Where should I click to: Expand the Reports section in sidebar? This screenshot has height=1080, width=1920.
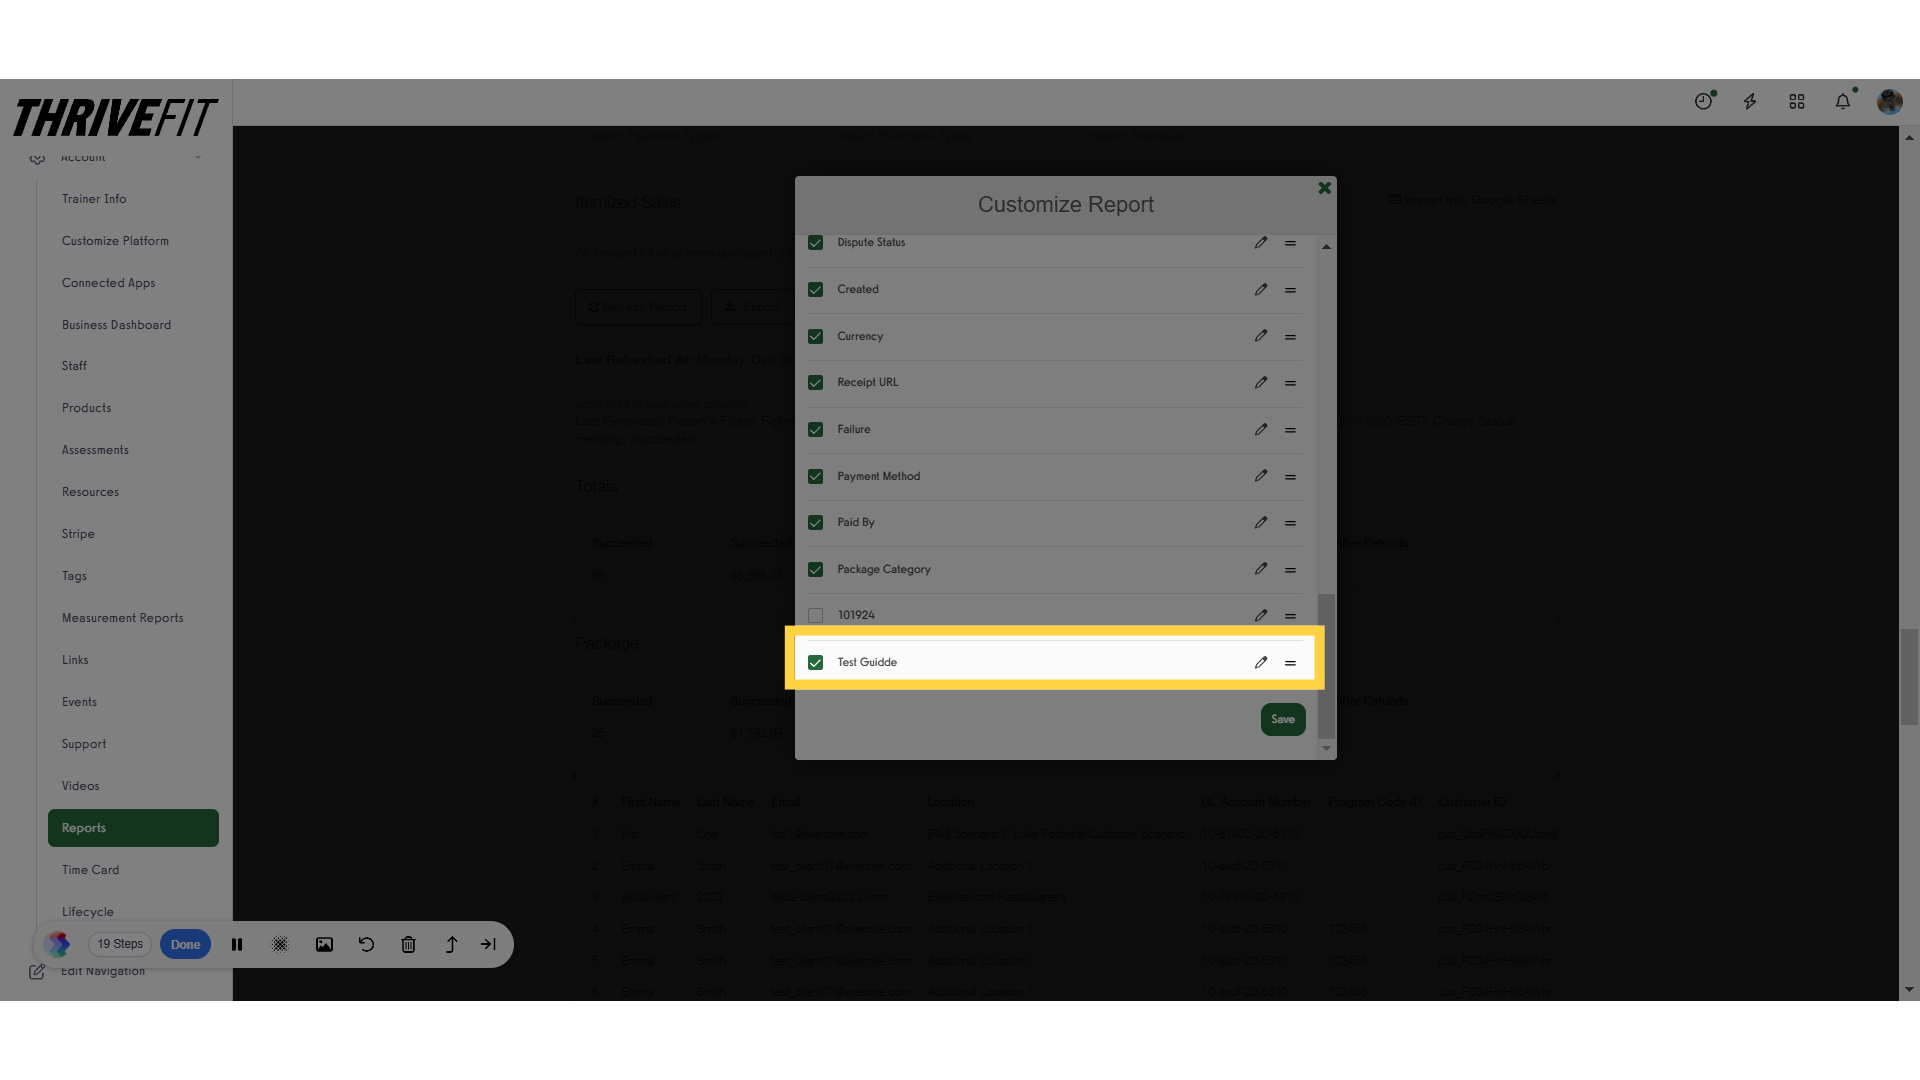(132, 827)
